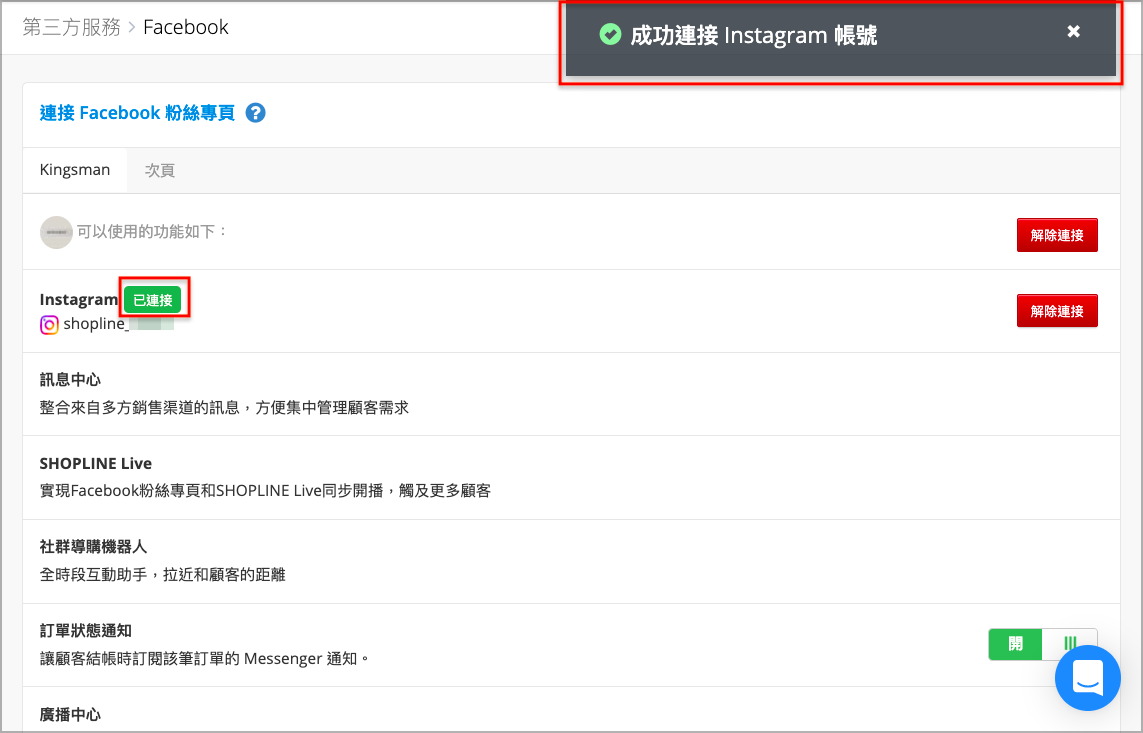Click 成功連接 Instagram 帳號 message text
The width and height of the screenshot is (1143, 733).
click(x=754, y=35)
